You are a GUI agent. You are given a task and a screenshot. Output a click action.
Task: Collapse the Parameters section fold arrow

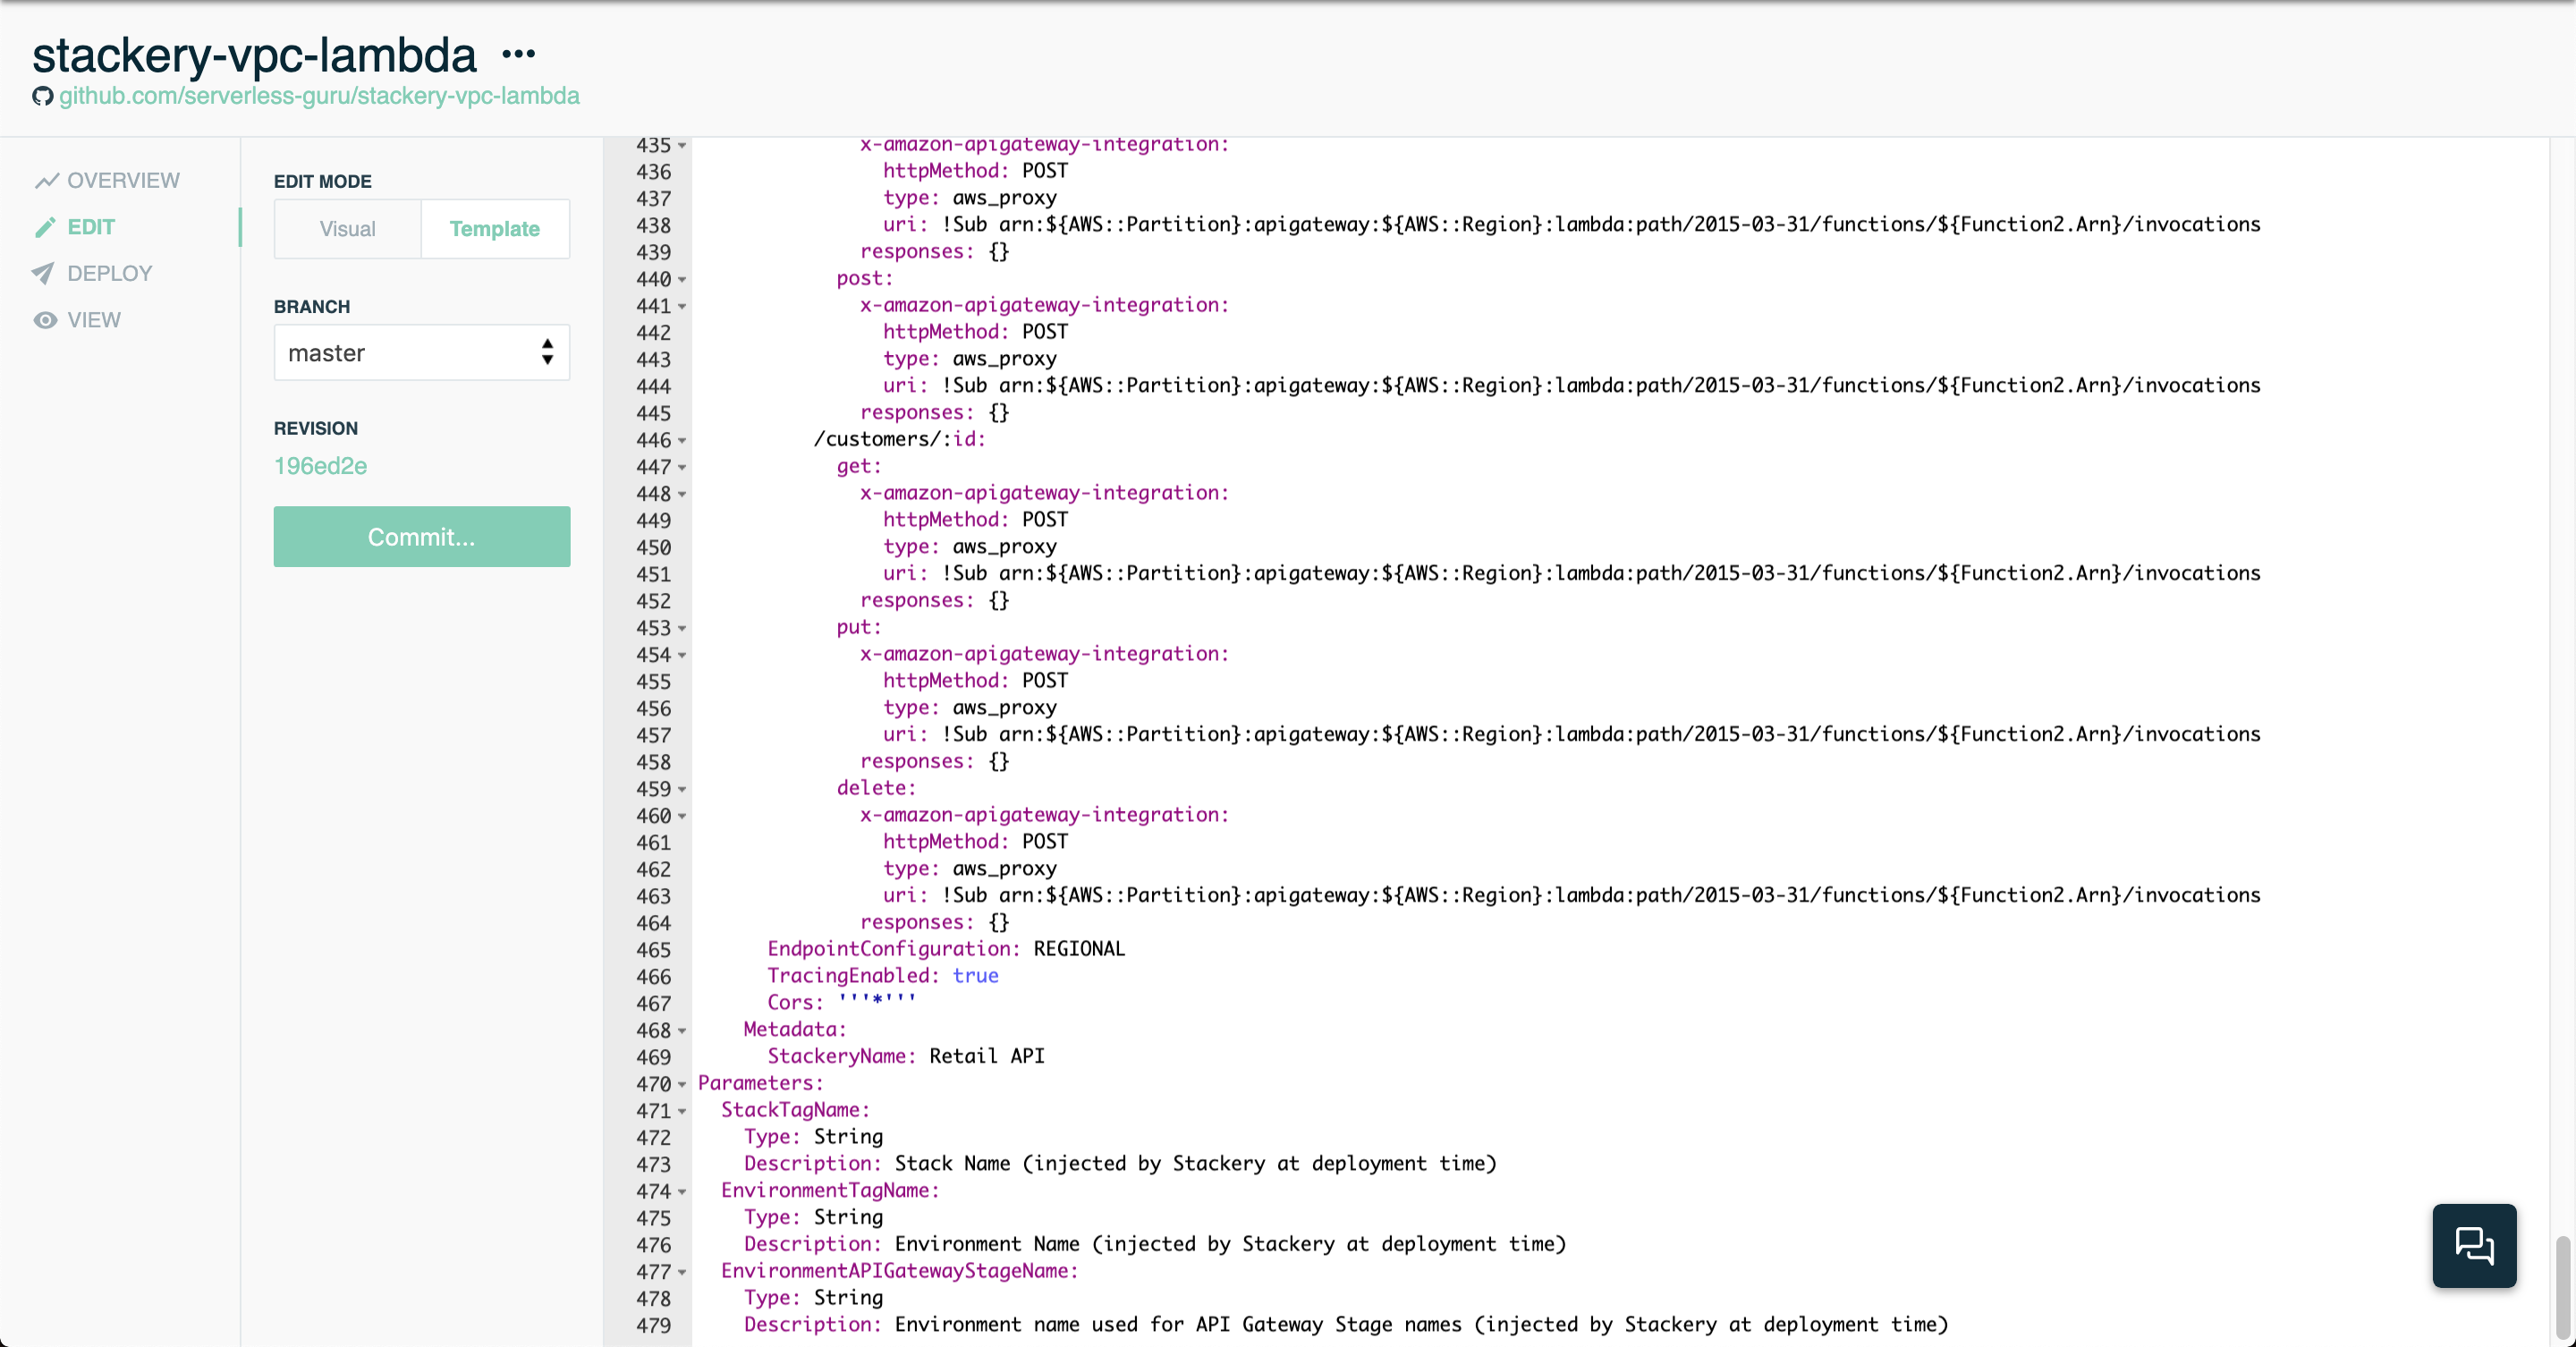coord(682,1084)
